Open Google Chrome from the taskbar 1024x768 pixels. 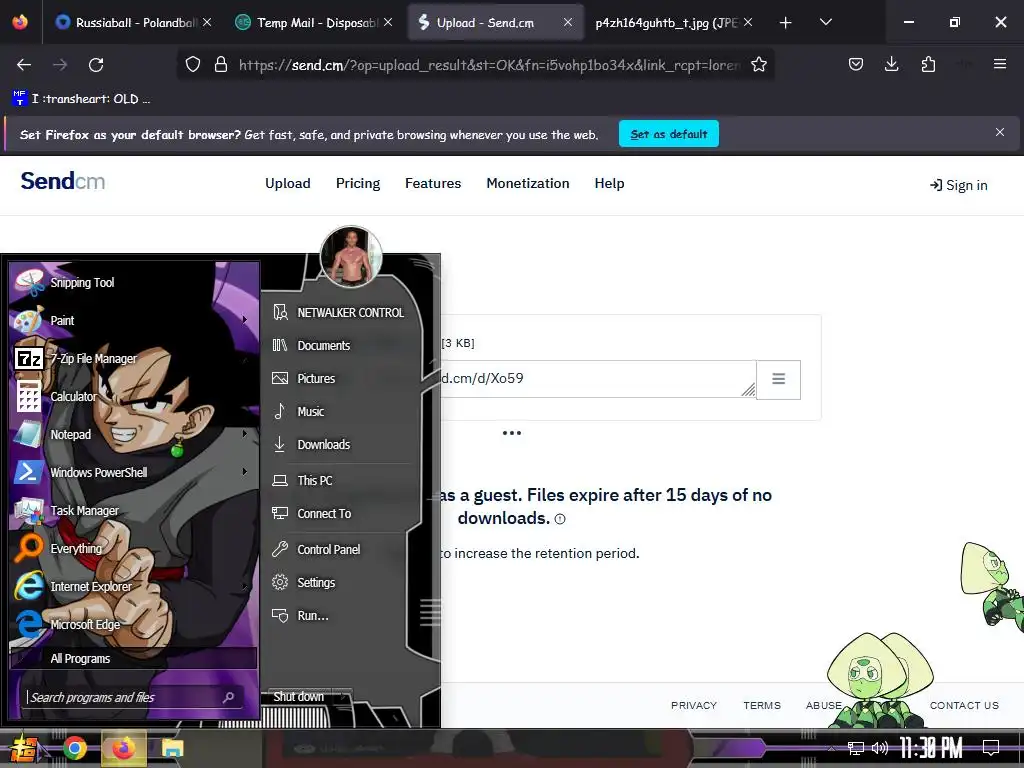coord(74,748)
